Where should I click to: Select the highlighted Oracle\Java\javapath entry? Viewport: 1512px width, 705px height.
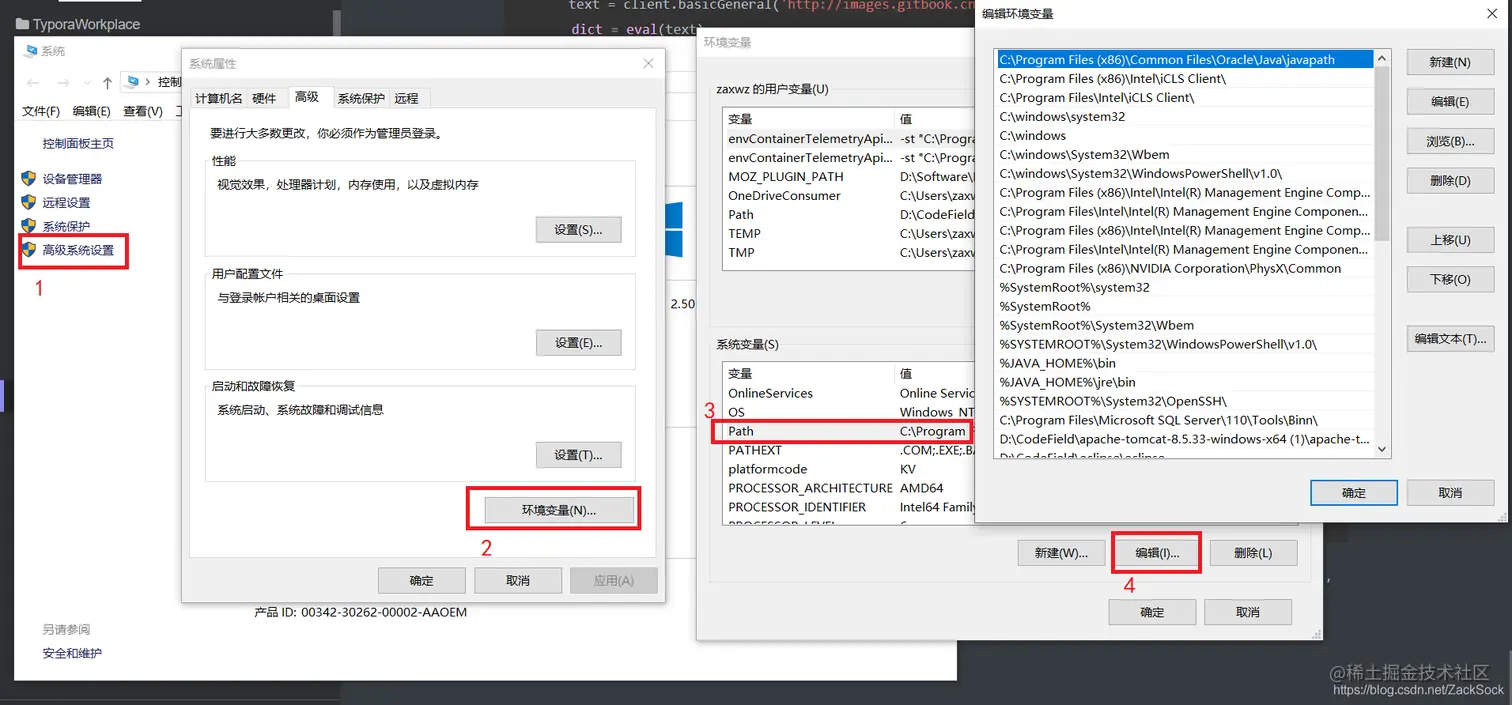[x=1186, y=59]
